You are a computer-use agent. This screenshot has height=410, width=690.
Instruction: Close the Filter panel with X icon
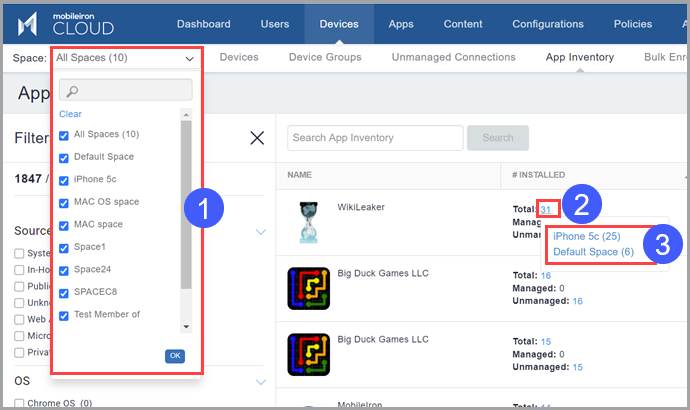(257, 138)
